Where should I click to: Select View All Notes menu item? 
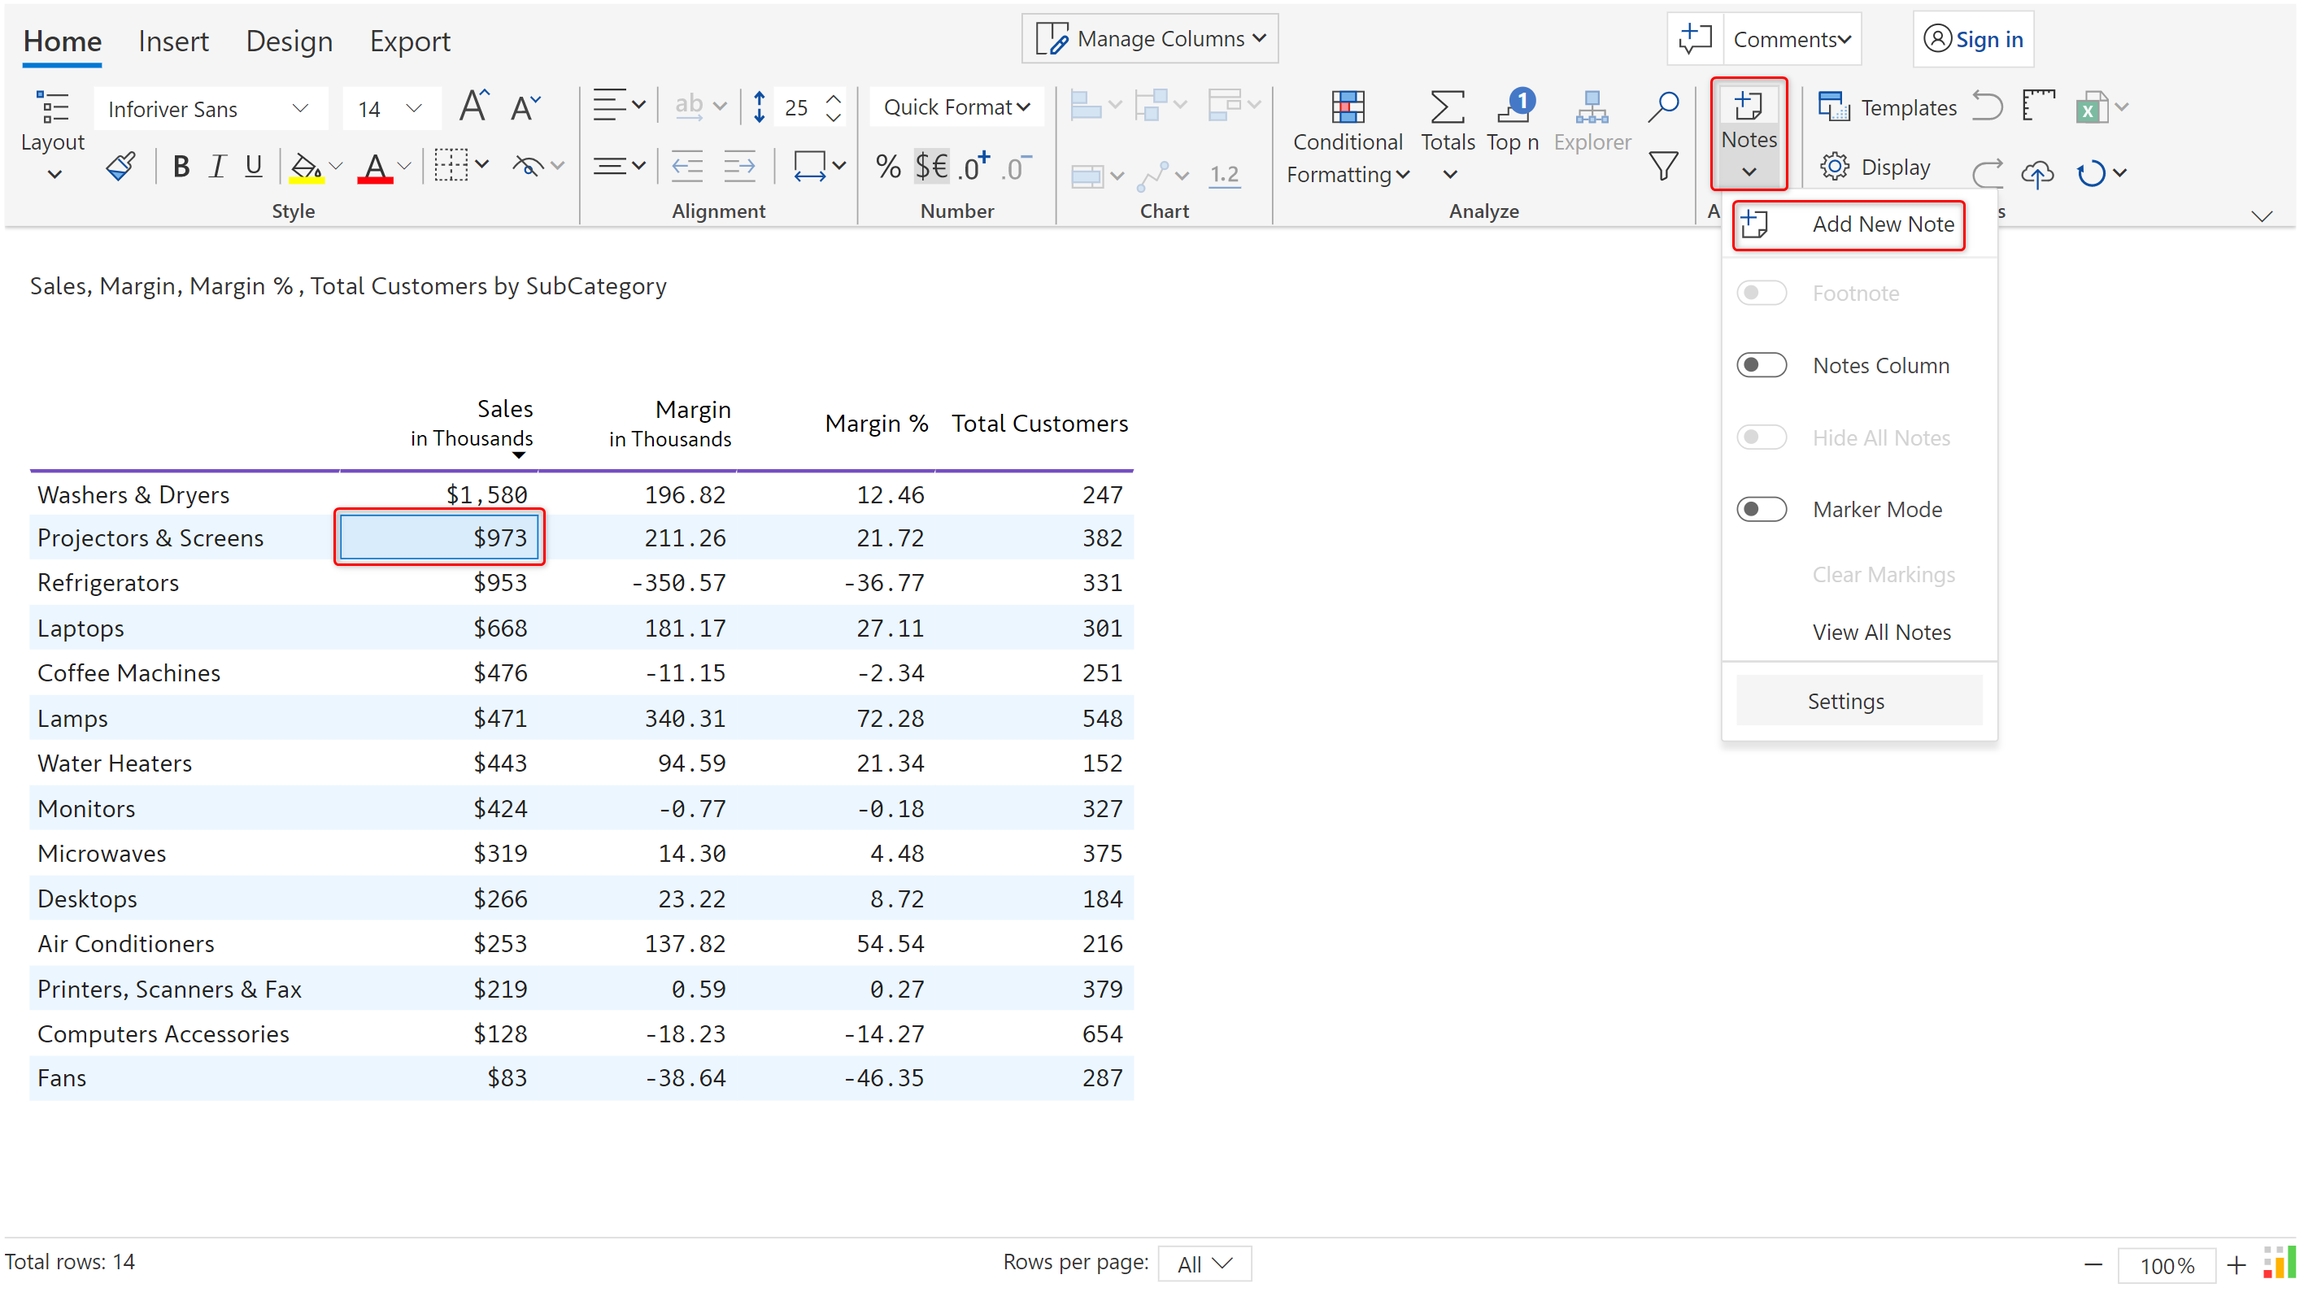[x=1881, y=632]
